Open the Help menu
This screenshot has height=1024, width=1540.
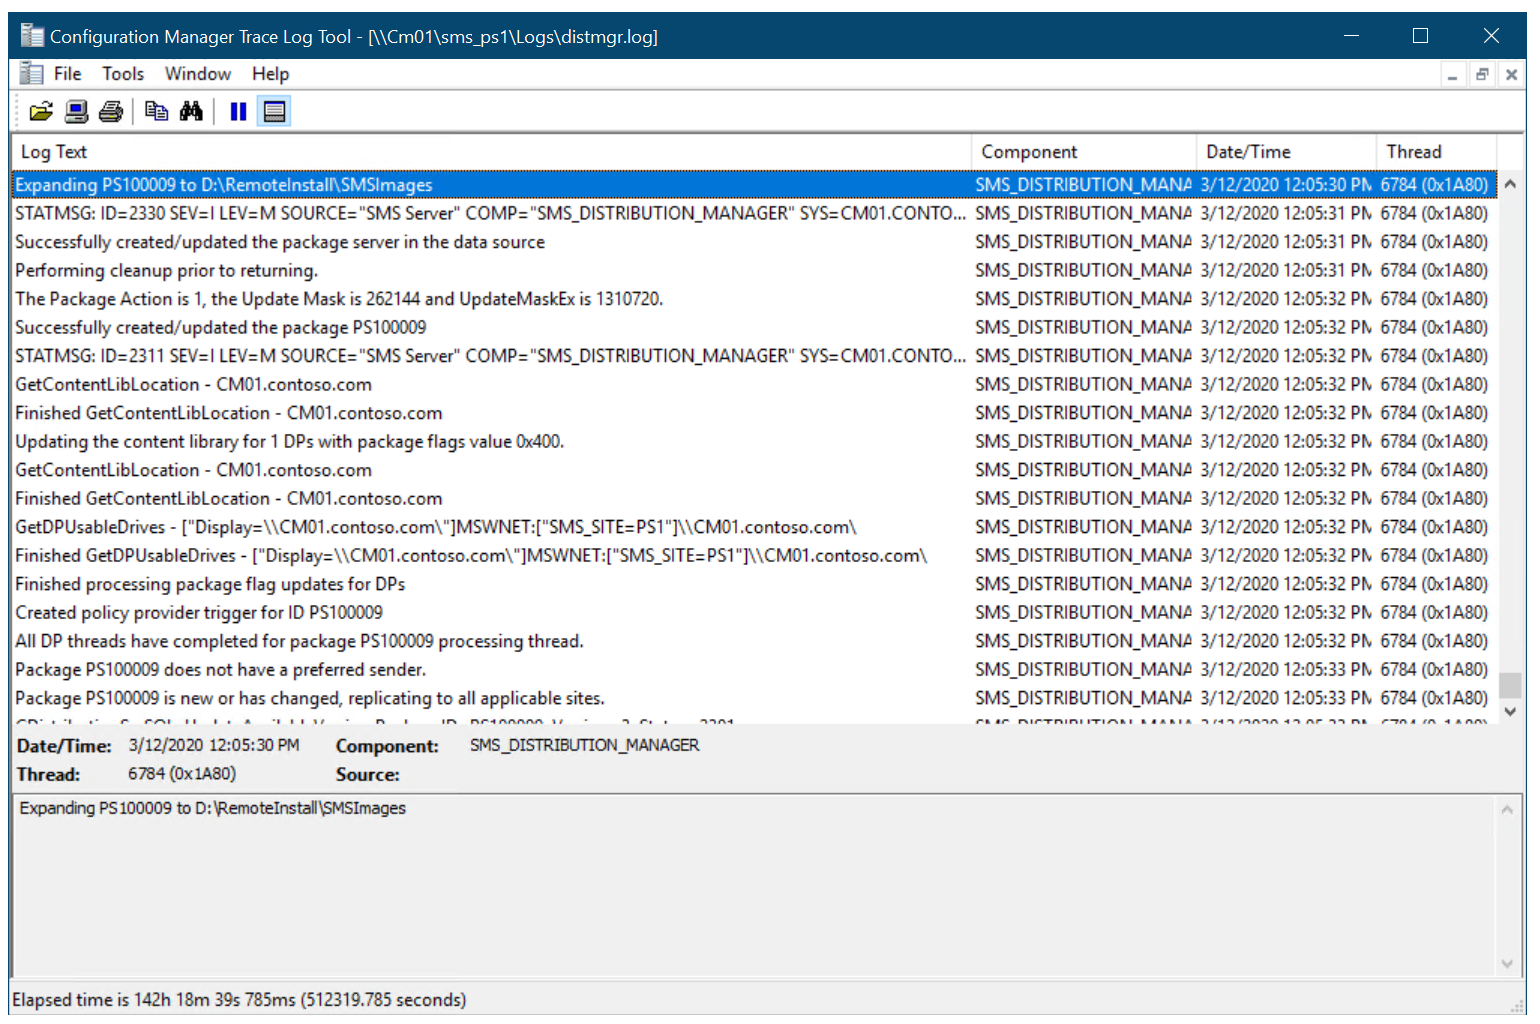click(269, 73)
